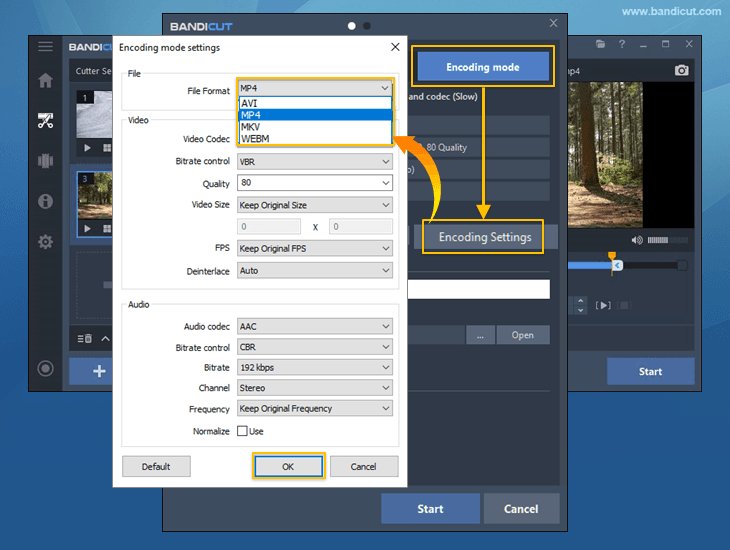Confirm with the OK button
The width and height of the screenshot is (730, 550).
(288, 466)
